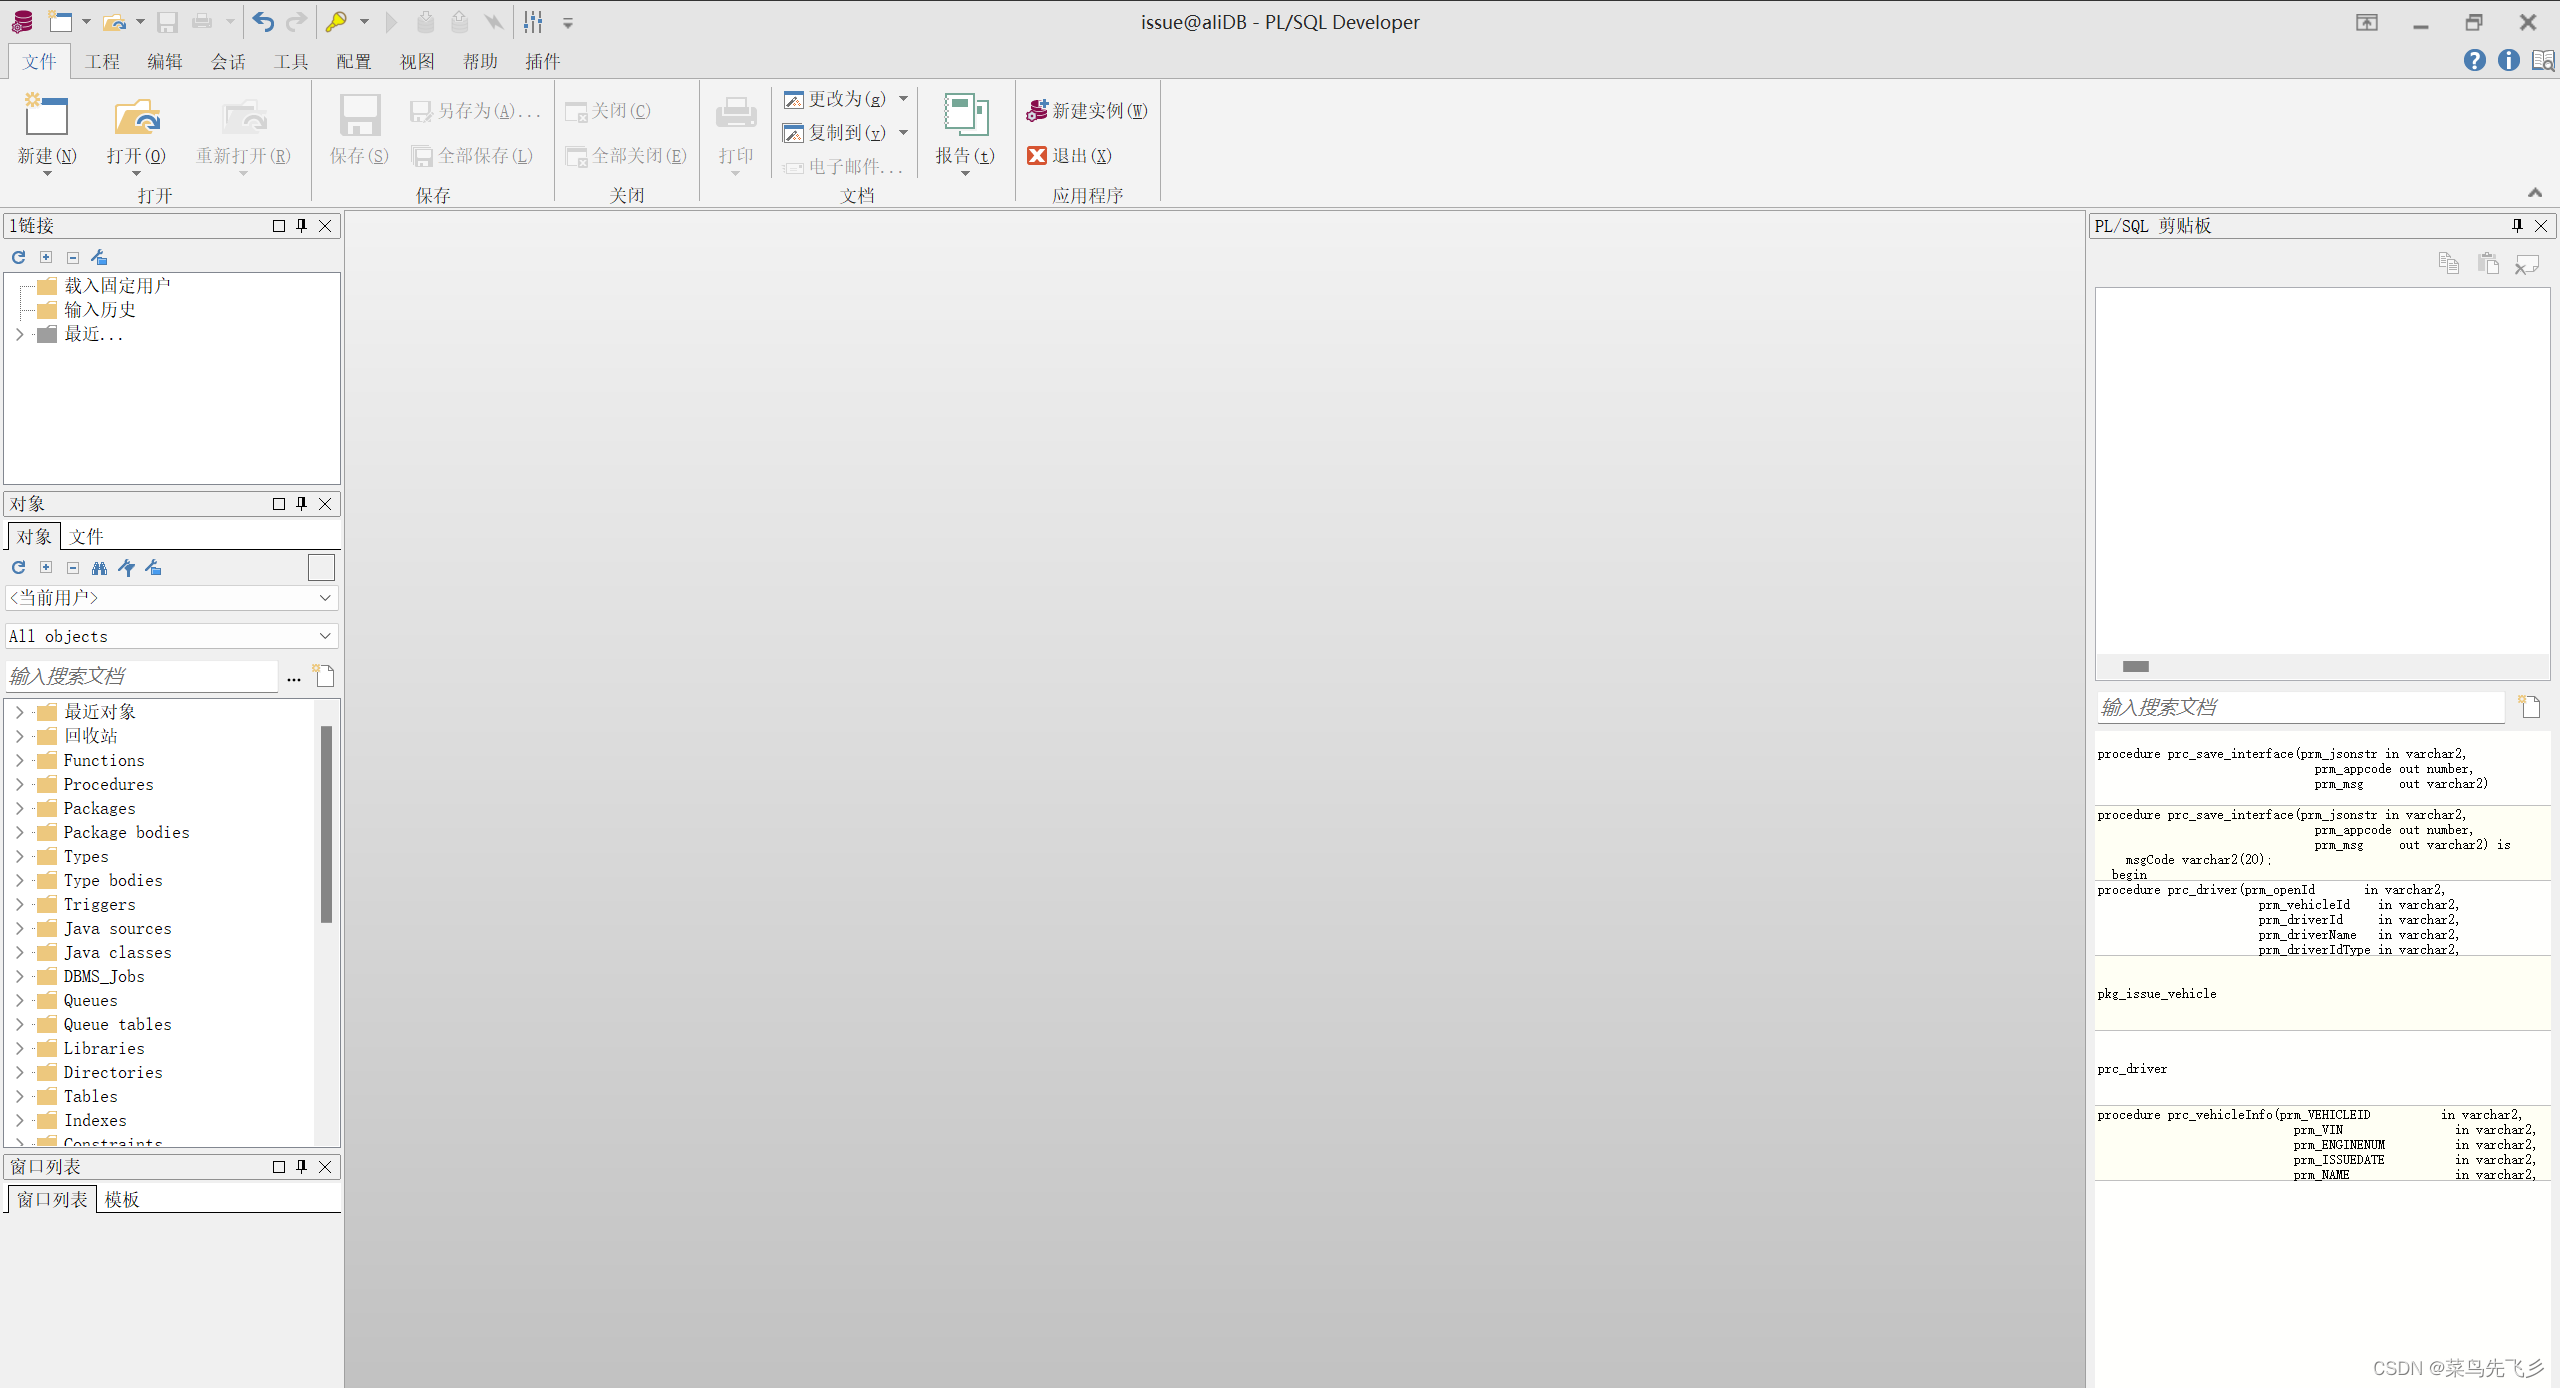Click the 新建 (New) document icon

coord(46,117)
